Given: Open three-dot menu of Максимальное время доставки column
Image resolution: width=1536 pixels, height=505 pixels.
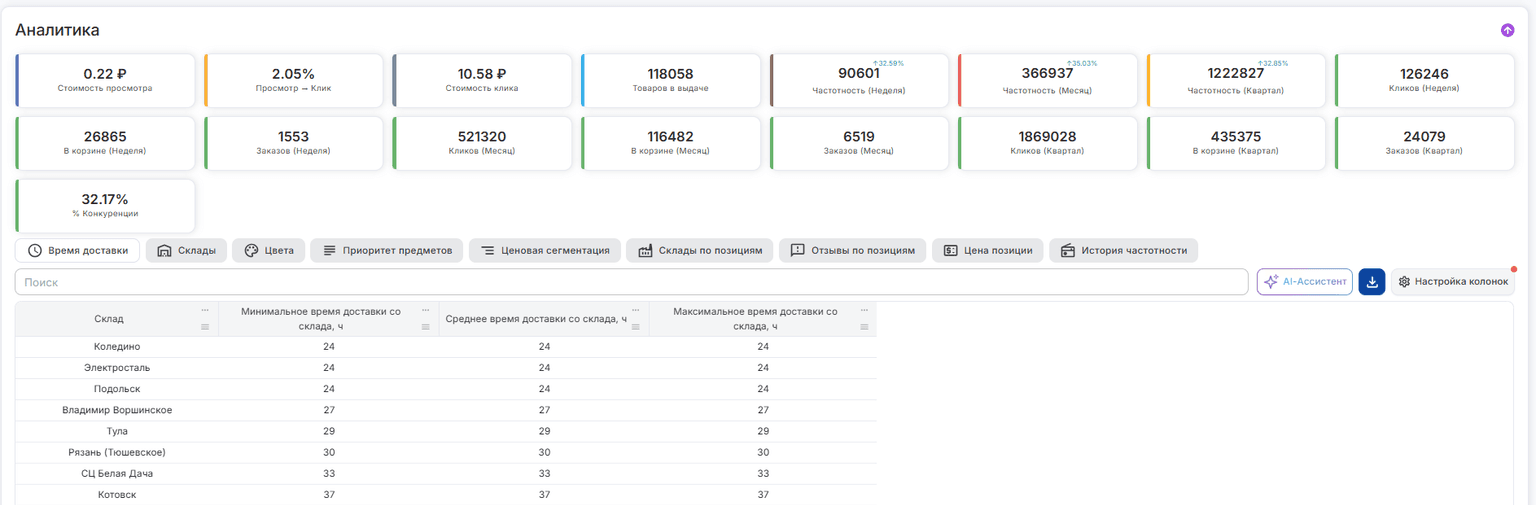Looking at the screenshot, I should tap(864, 310).
